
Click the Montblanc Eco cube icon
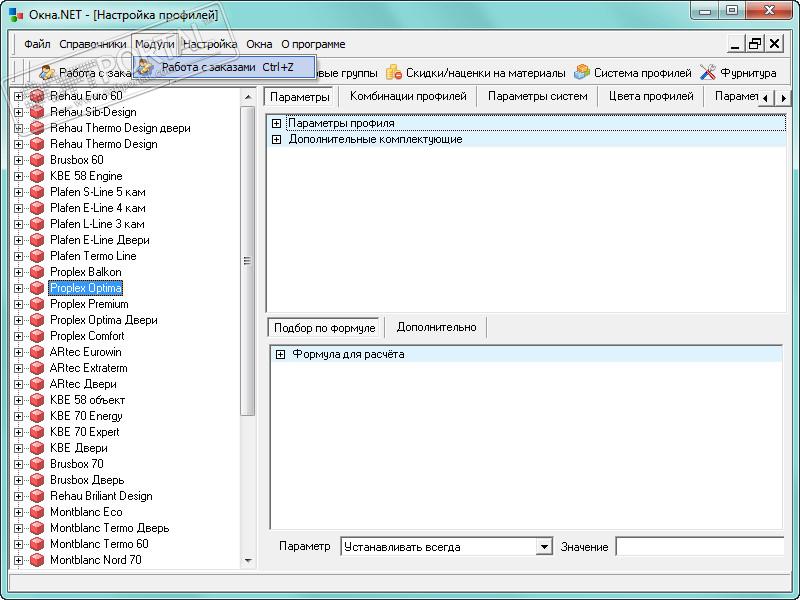click(37, 512)
